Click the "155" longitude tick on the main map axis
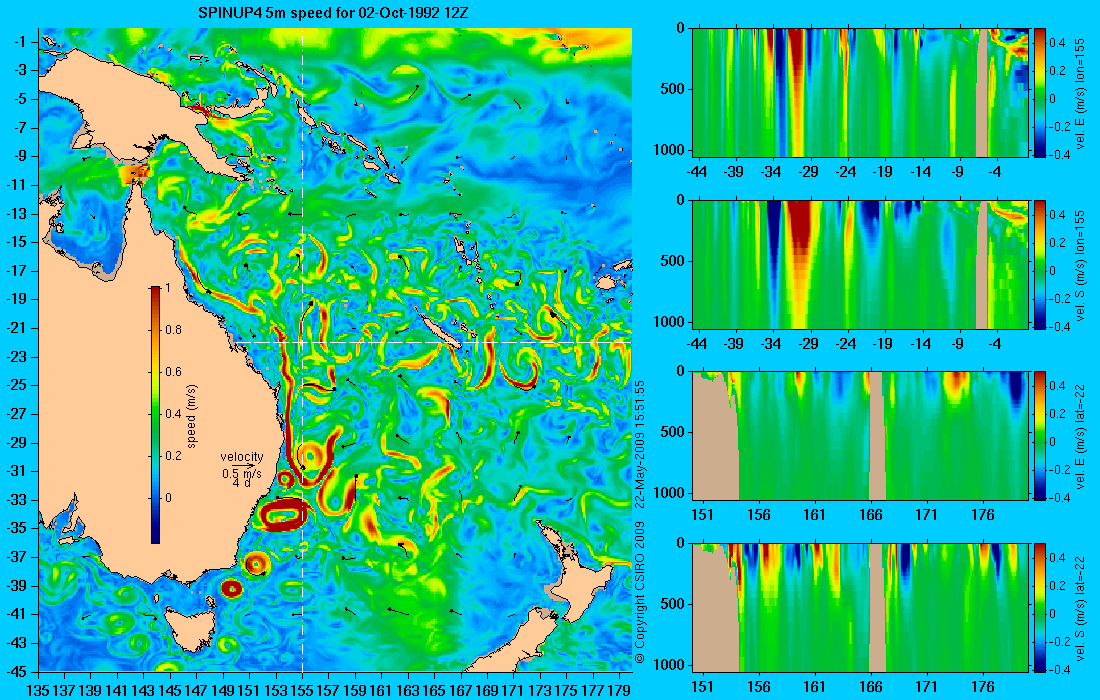The image size is (1100, 700). [x=302, y=691]
